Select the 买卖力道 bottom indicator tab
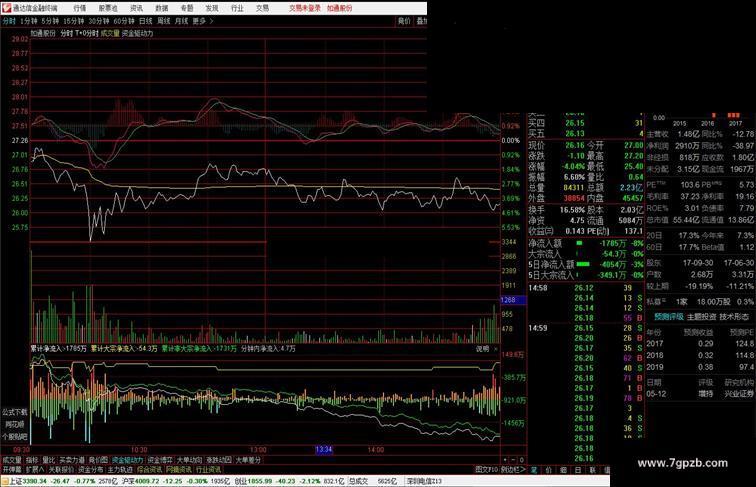This screenshot has height=487, width=756. point(72,460)
